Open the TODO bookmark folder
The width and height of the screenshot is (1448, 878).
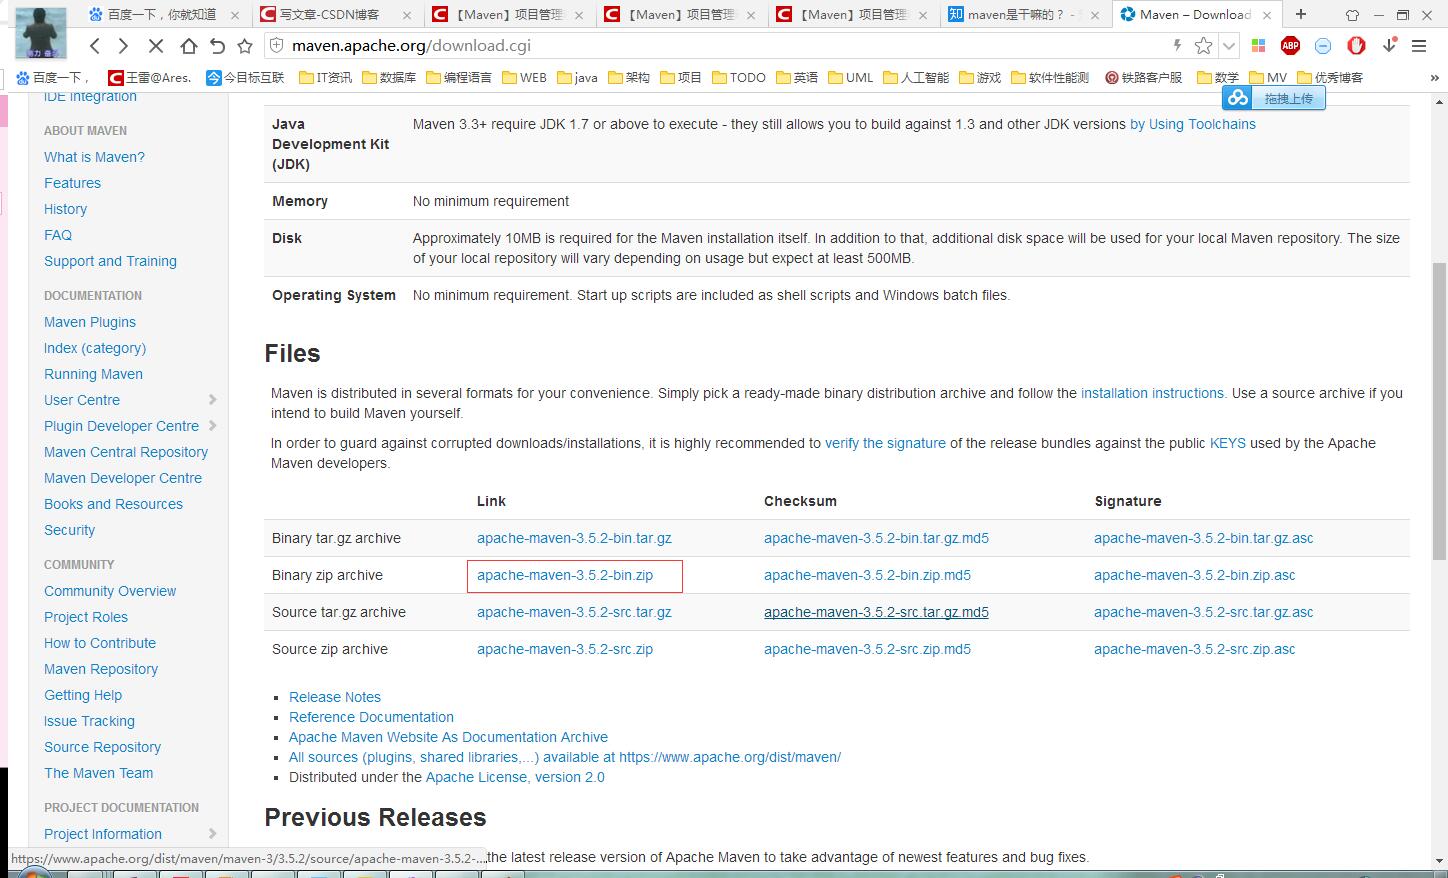click(739, 77)
